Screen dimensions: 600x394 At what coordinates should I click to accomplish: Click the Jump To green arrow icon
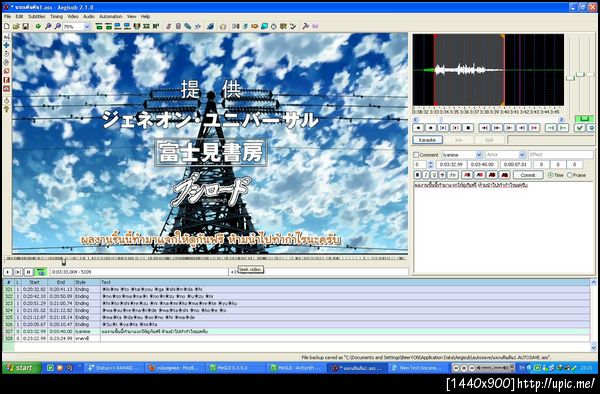tap(38, 26)
